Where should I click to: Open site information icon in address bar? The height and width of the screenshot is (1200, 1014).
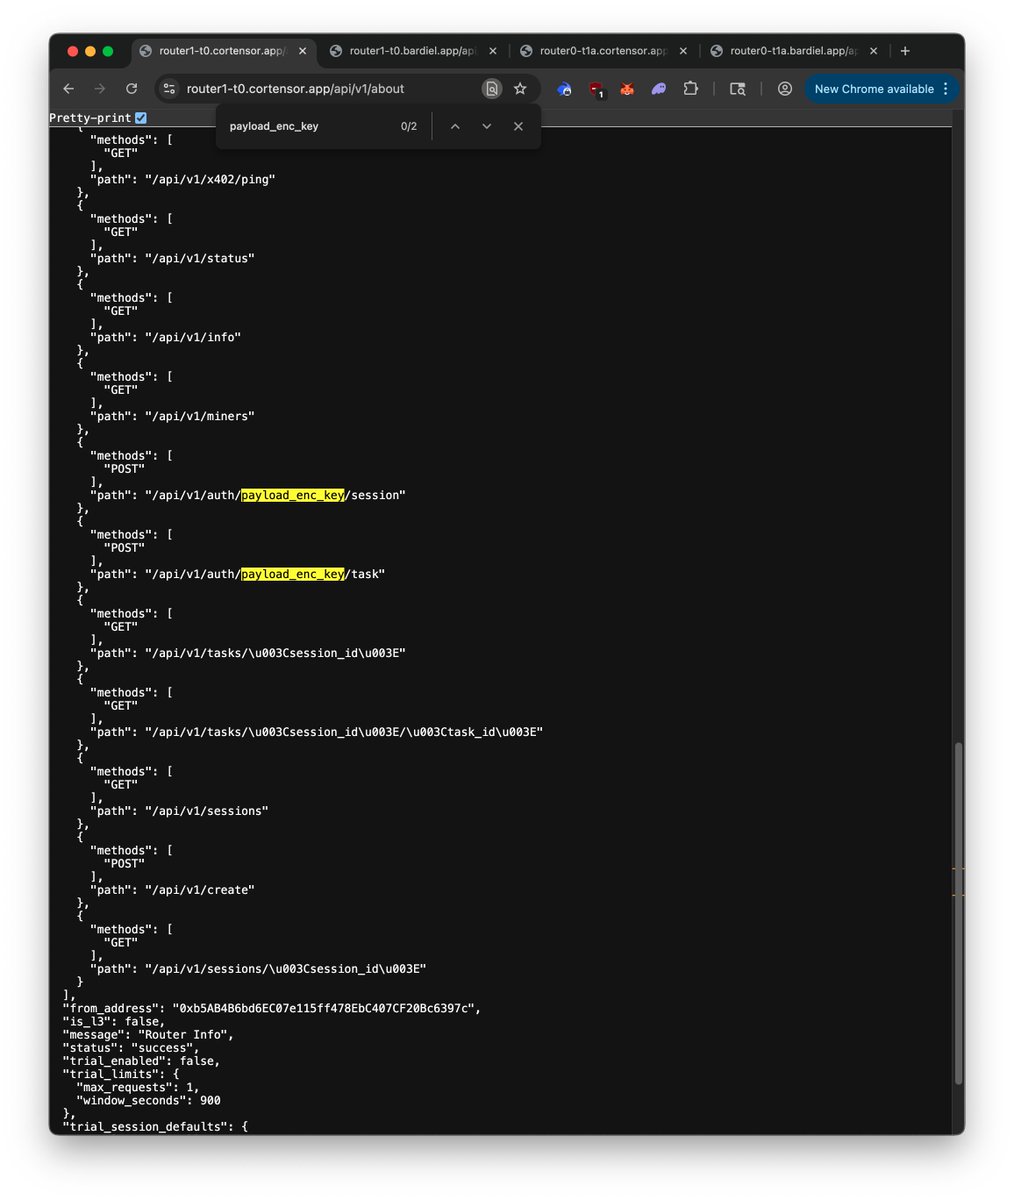coord(169,89)
